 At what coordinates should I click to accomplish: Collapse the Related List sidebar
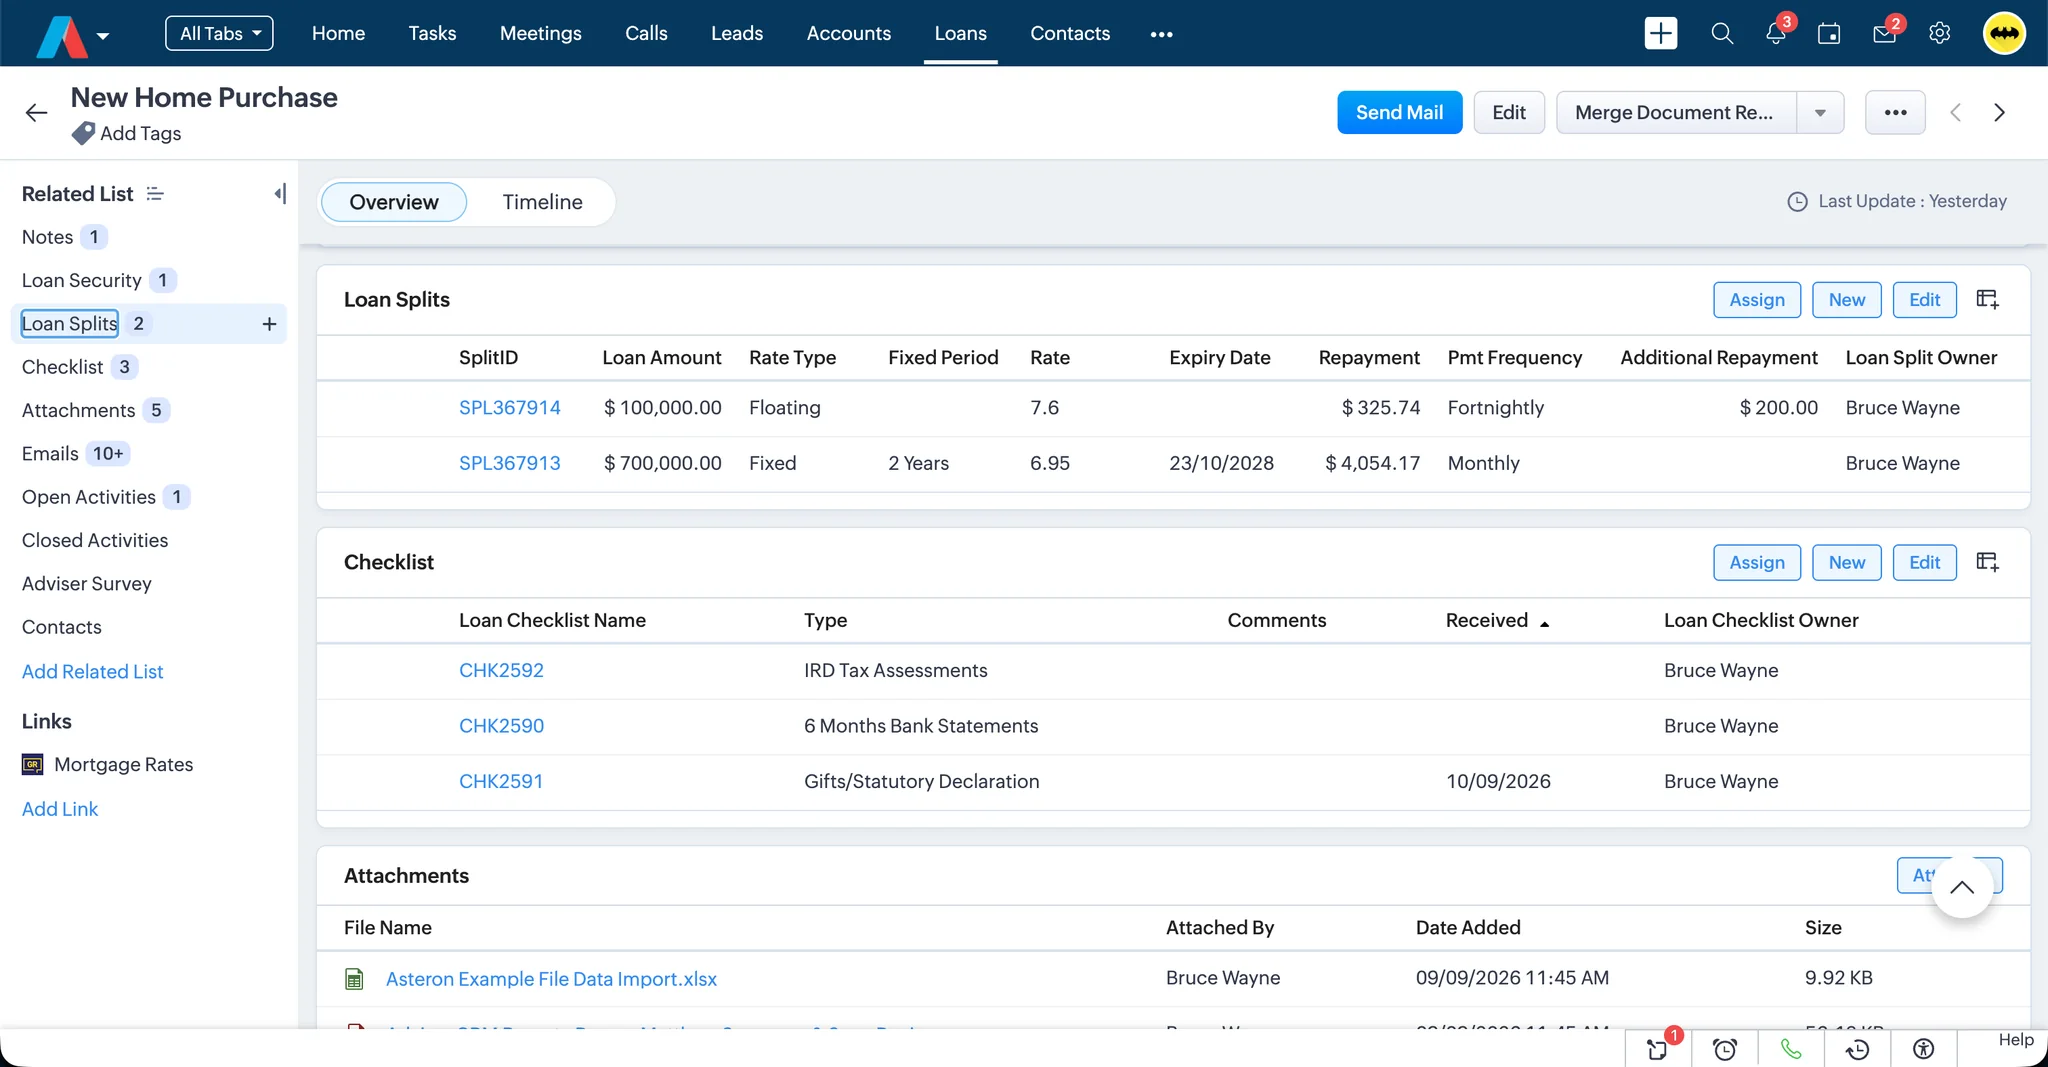coord(280,193)
